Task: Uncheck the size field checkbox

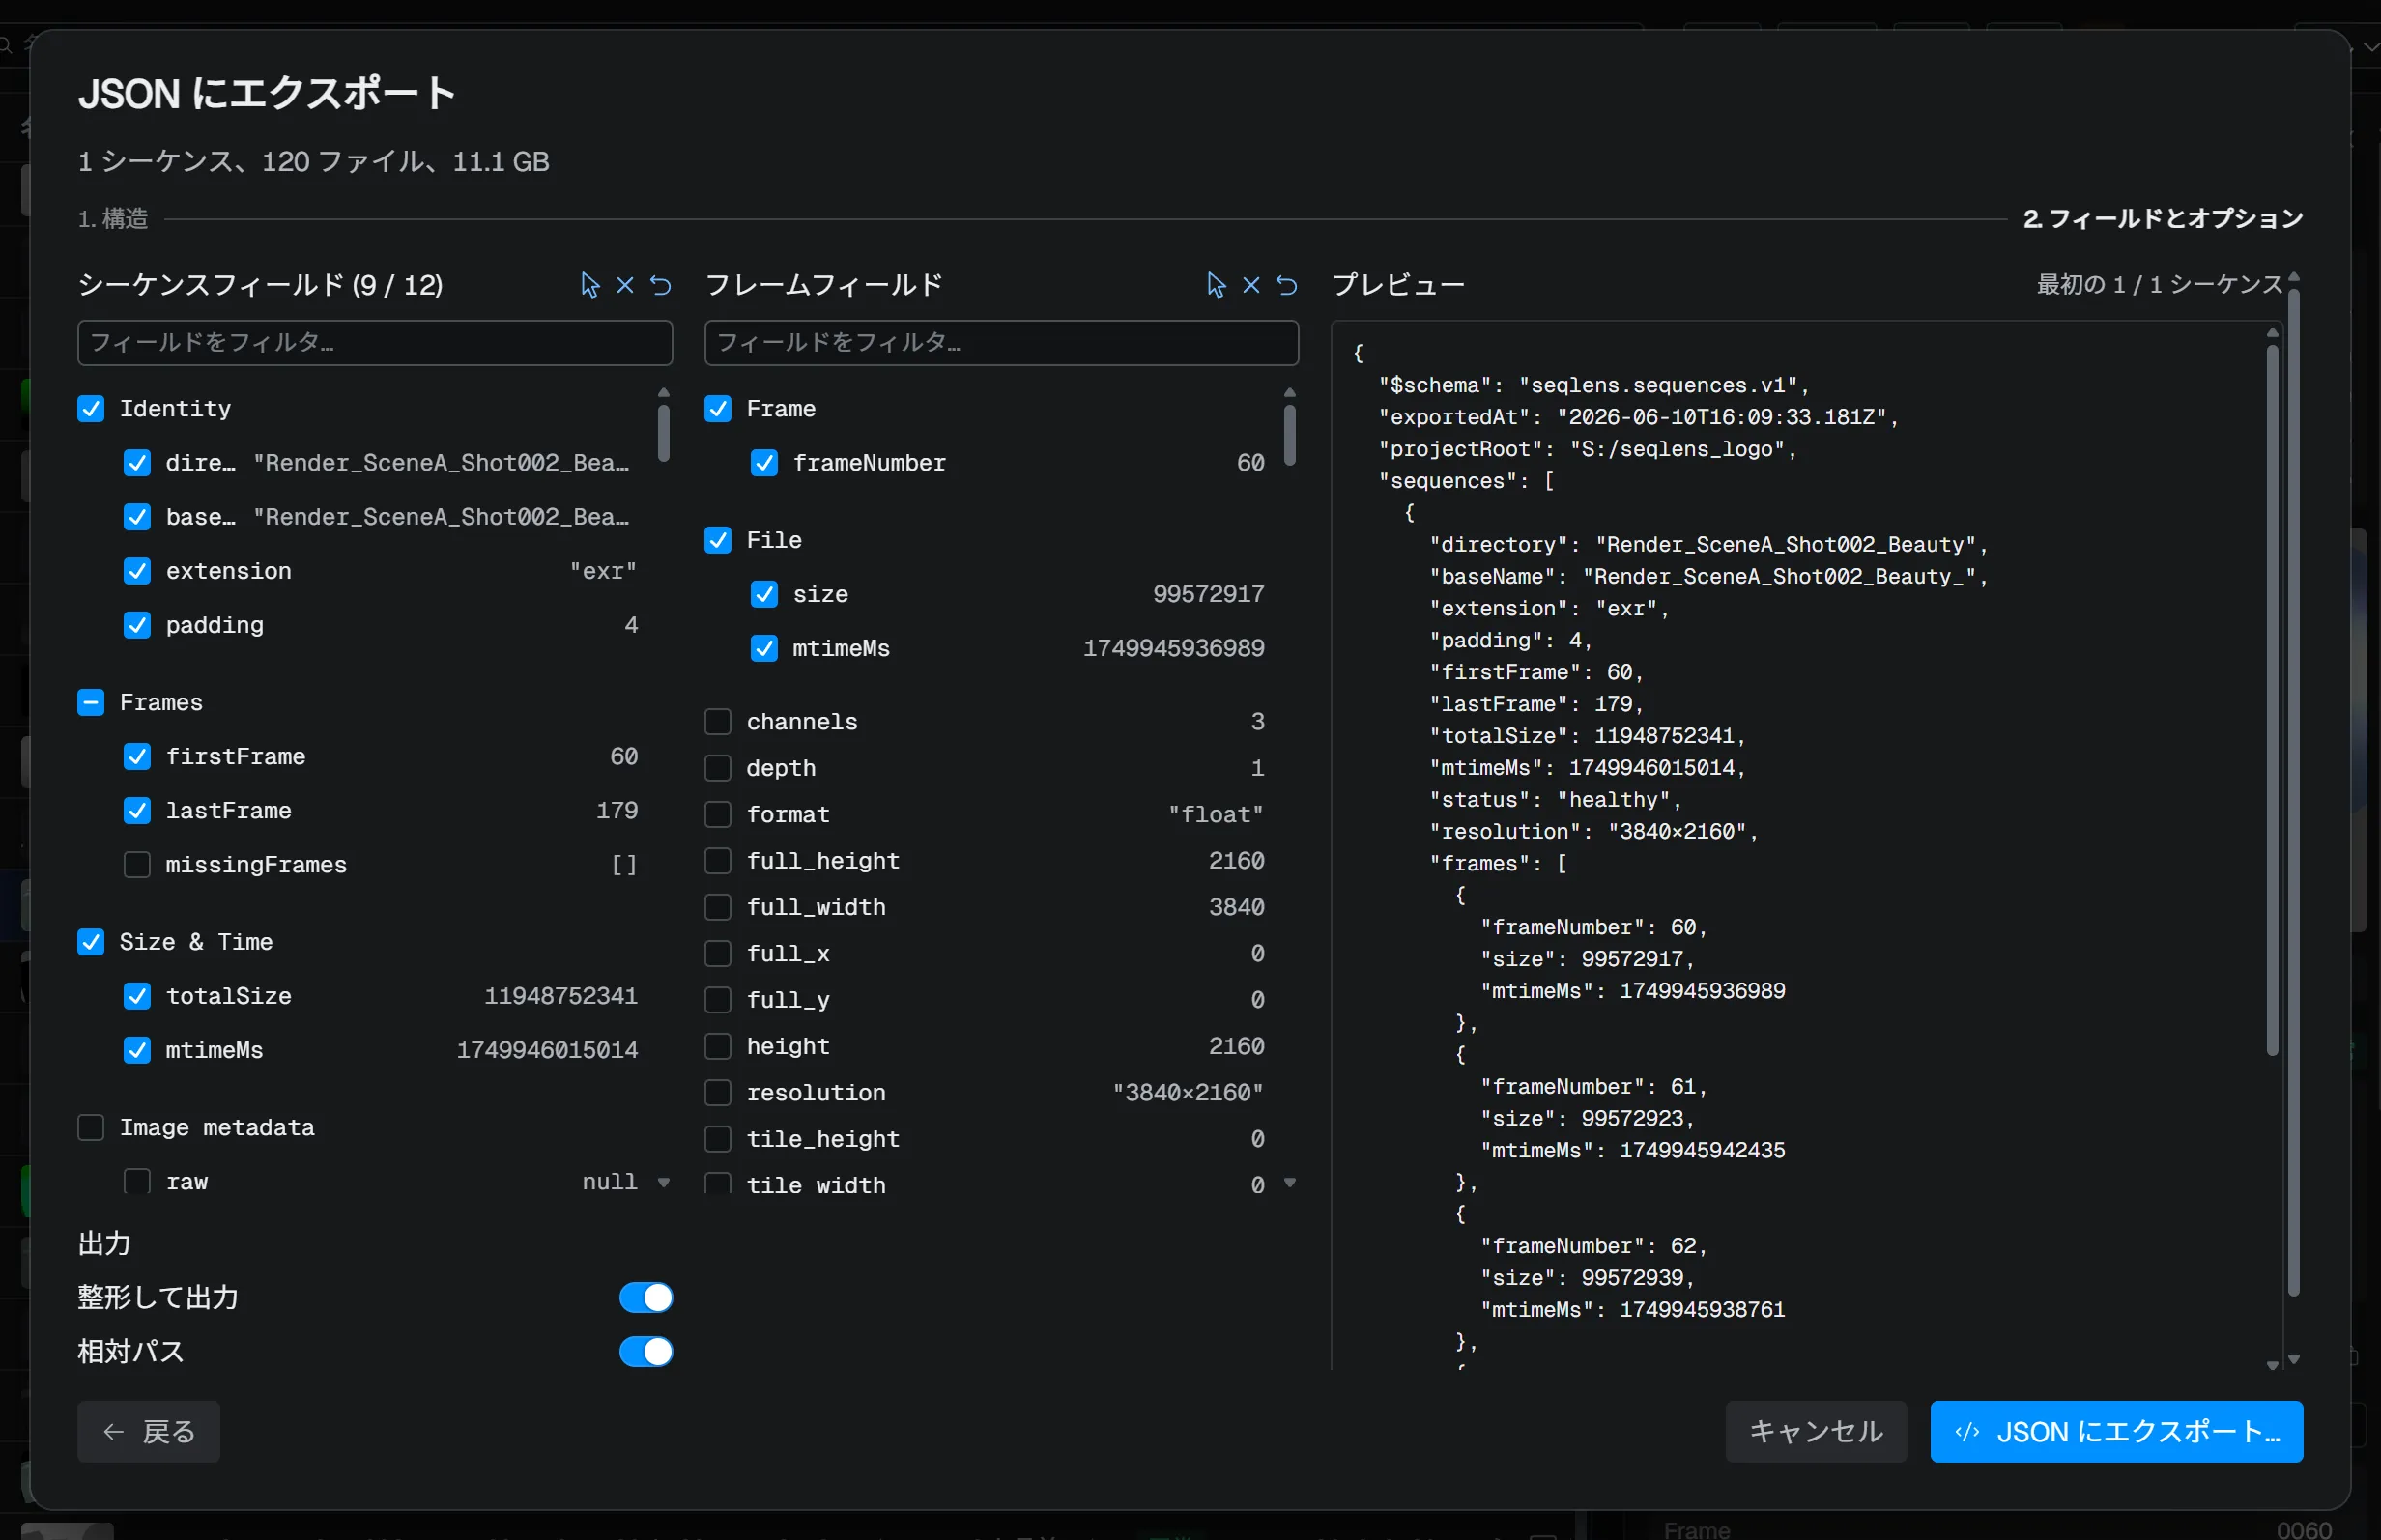Action: tap(764, 594)
